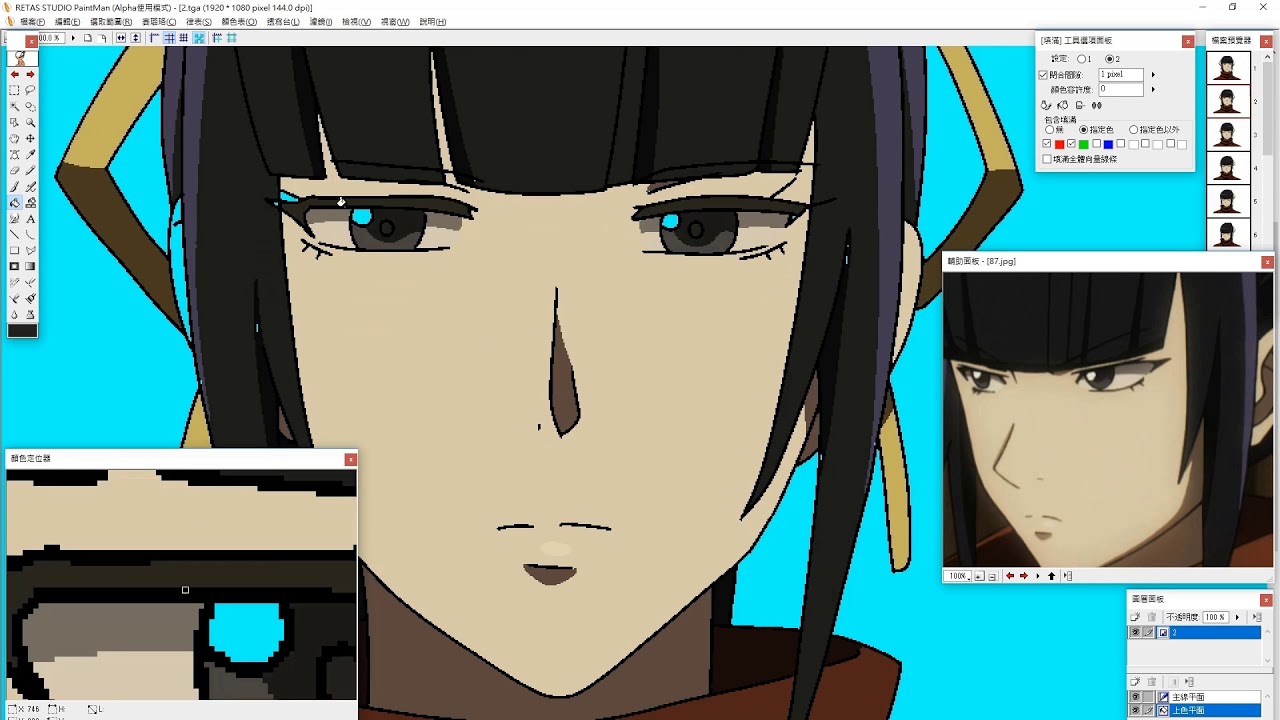The height and width of the screenshot is (720, 1280).
Task: Open the reference panel options menu
Action: coord(1068,576)
